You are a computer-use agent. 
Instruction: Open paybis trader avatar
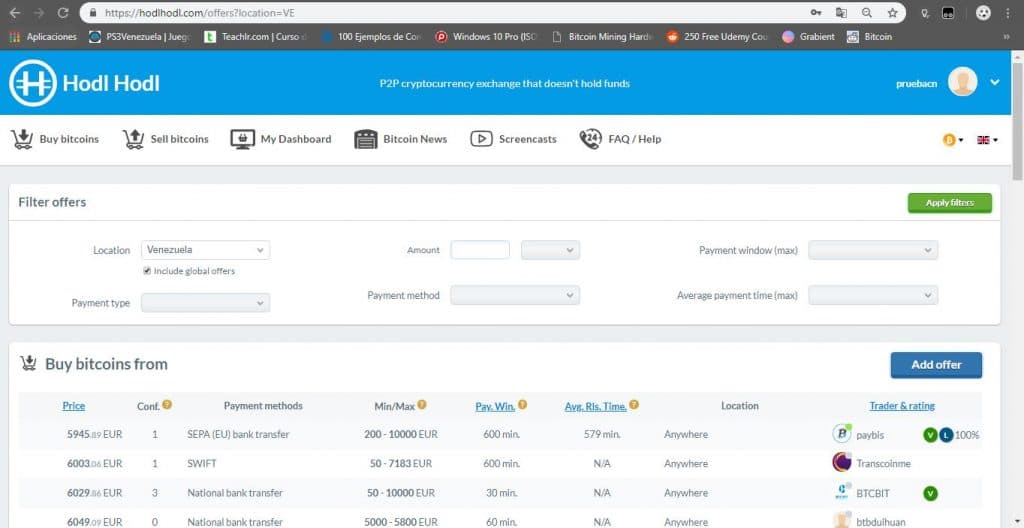[842, 434]
